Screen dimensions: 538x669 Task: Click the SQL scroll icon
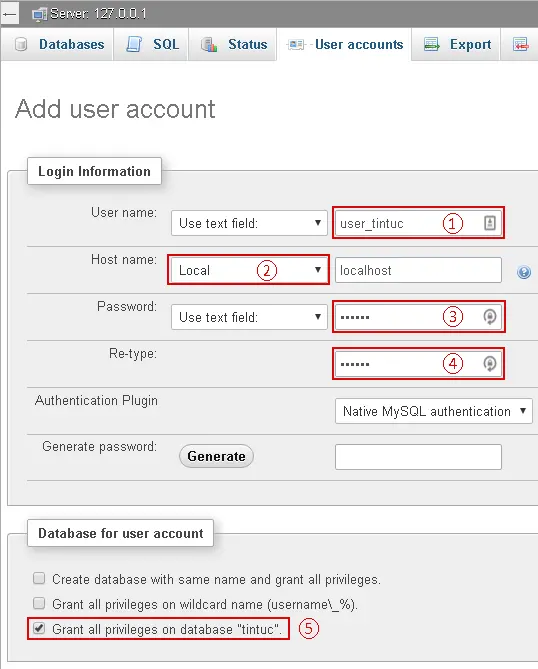tap(134, 44)
